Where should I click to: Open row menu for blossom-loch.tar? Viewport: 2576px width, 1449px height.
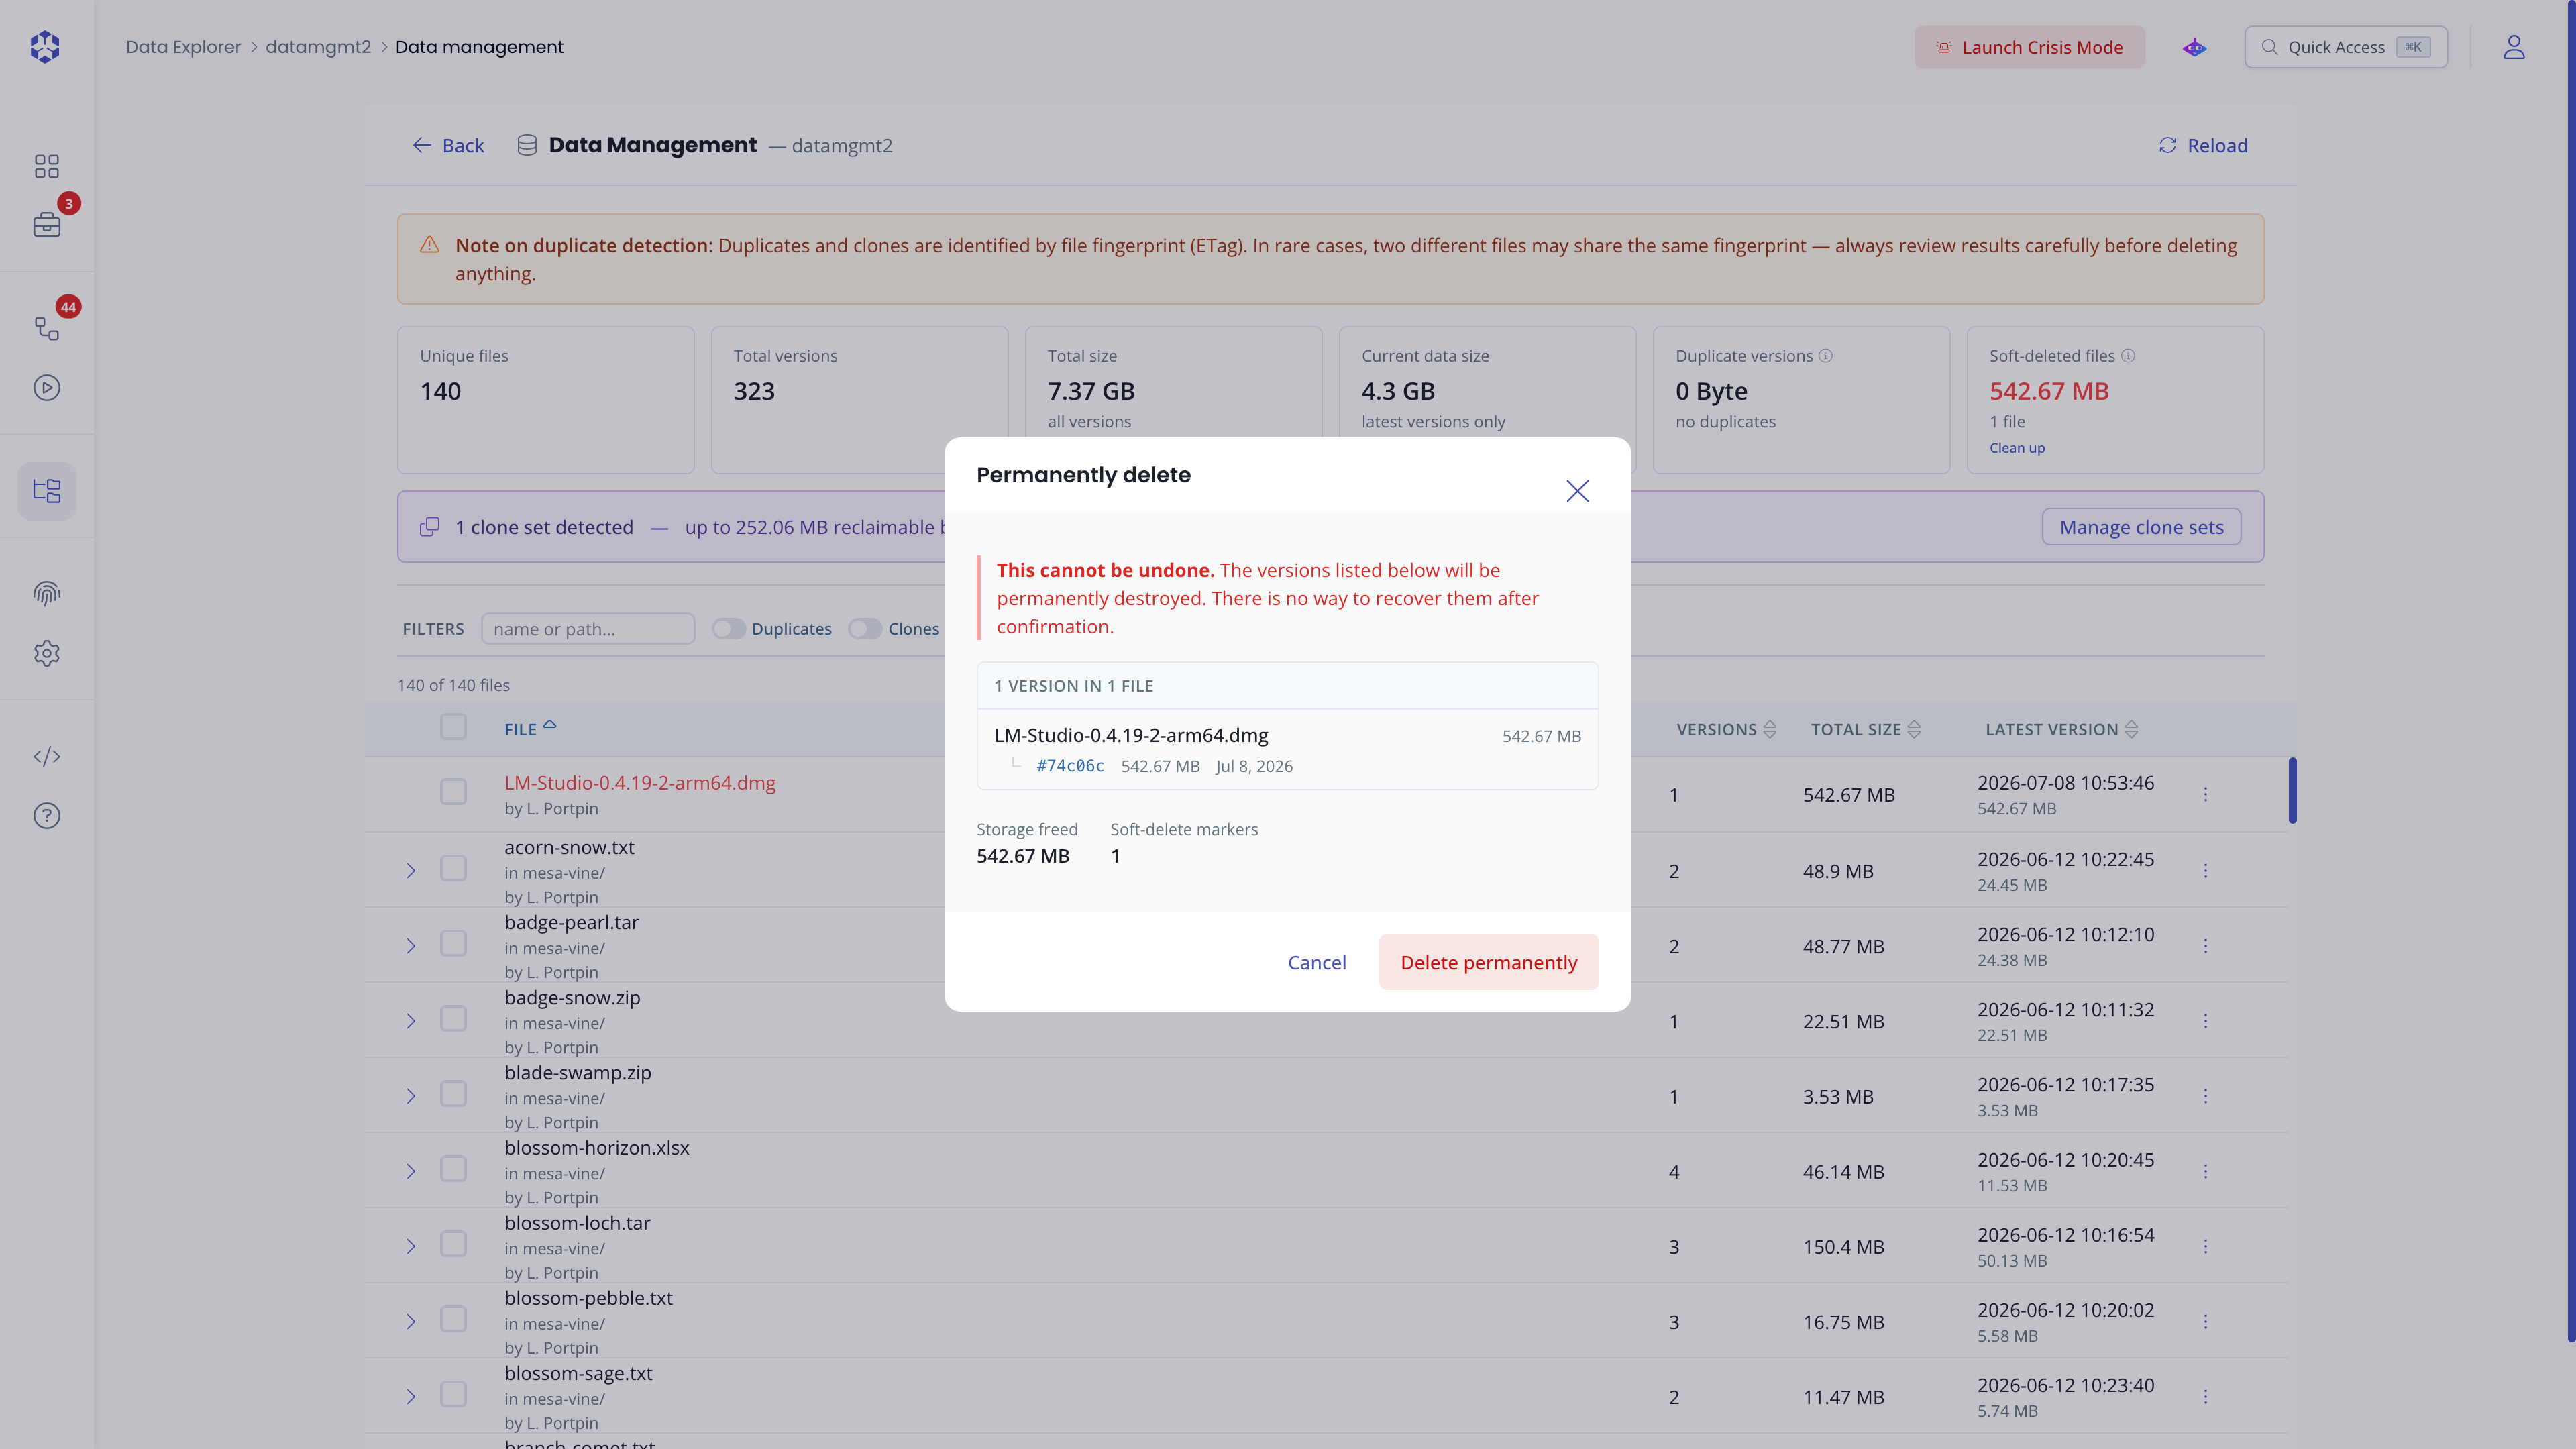click(x=2205, y=1246)
